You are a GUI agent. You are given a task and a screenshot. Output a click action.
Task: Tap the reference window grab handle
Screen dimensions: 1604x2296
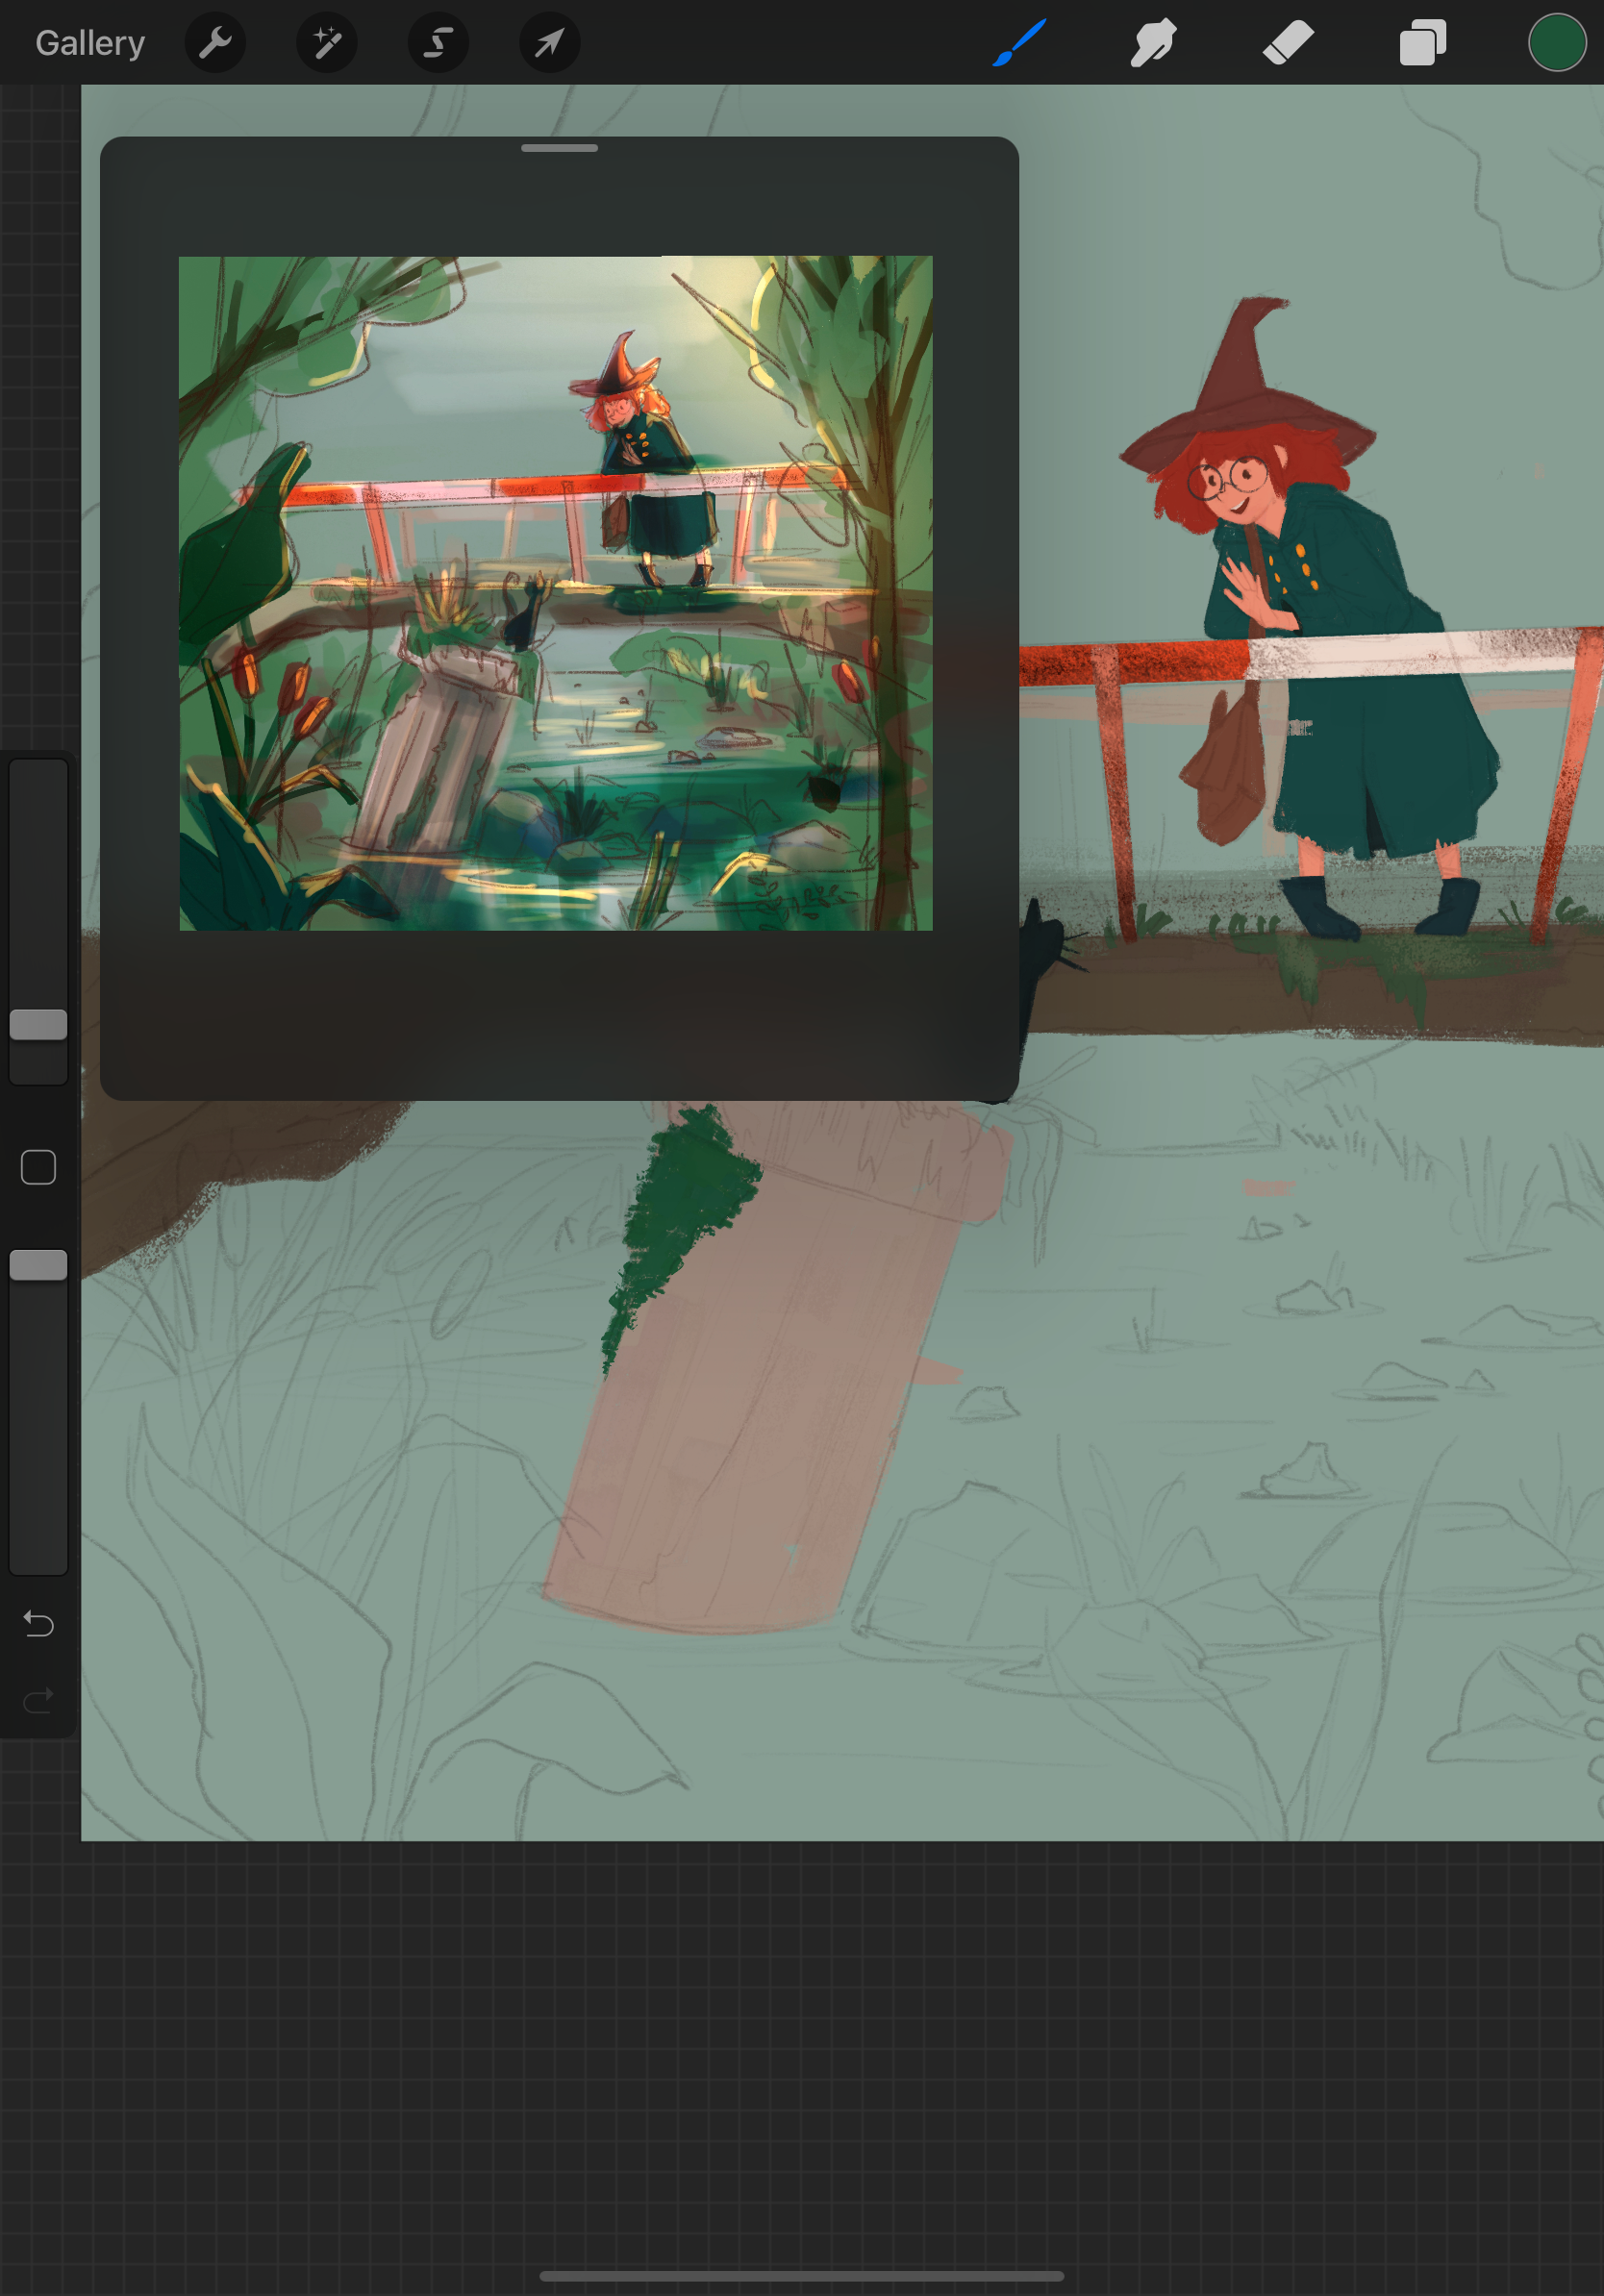pyautogui.click(x=559, y=148)
